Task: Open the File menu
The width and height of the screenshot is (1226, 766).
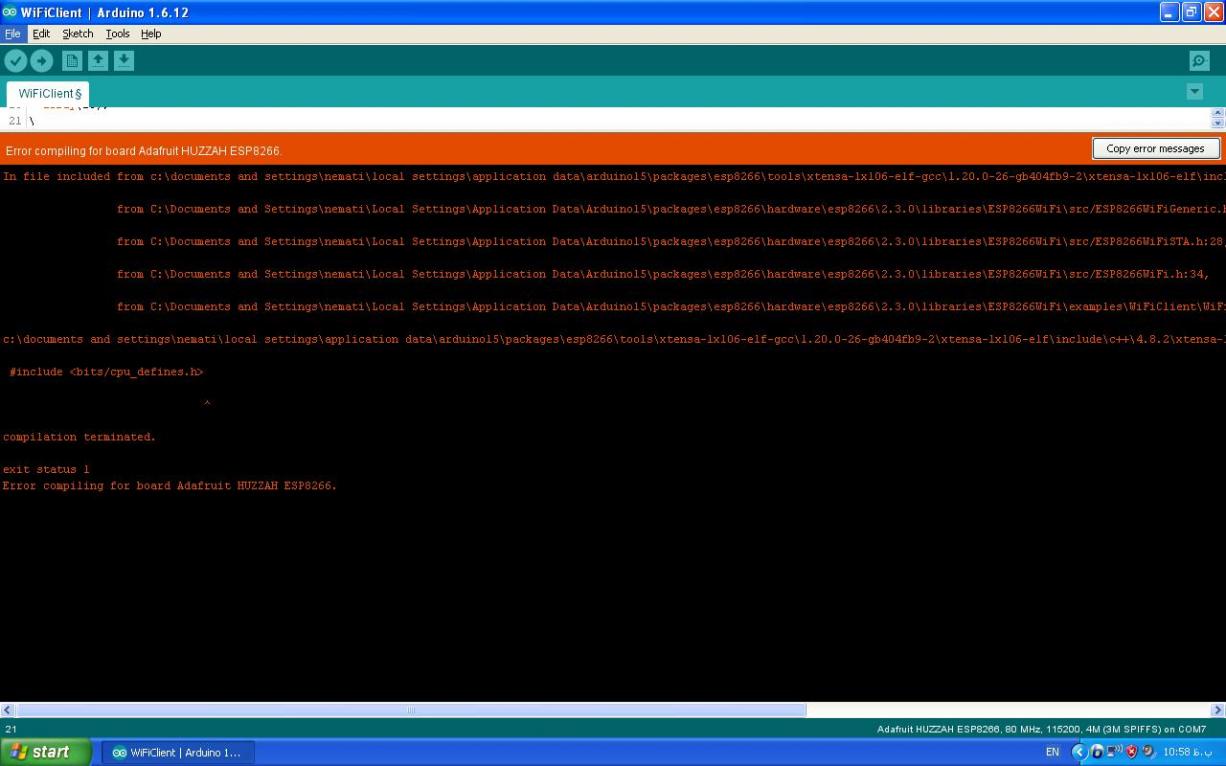Action: tap(12, 34)
